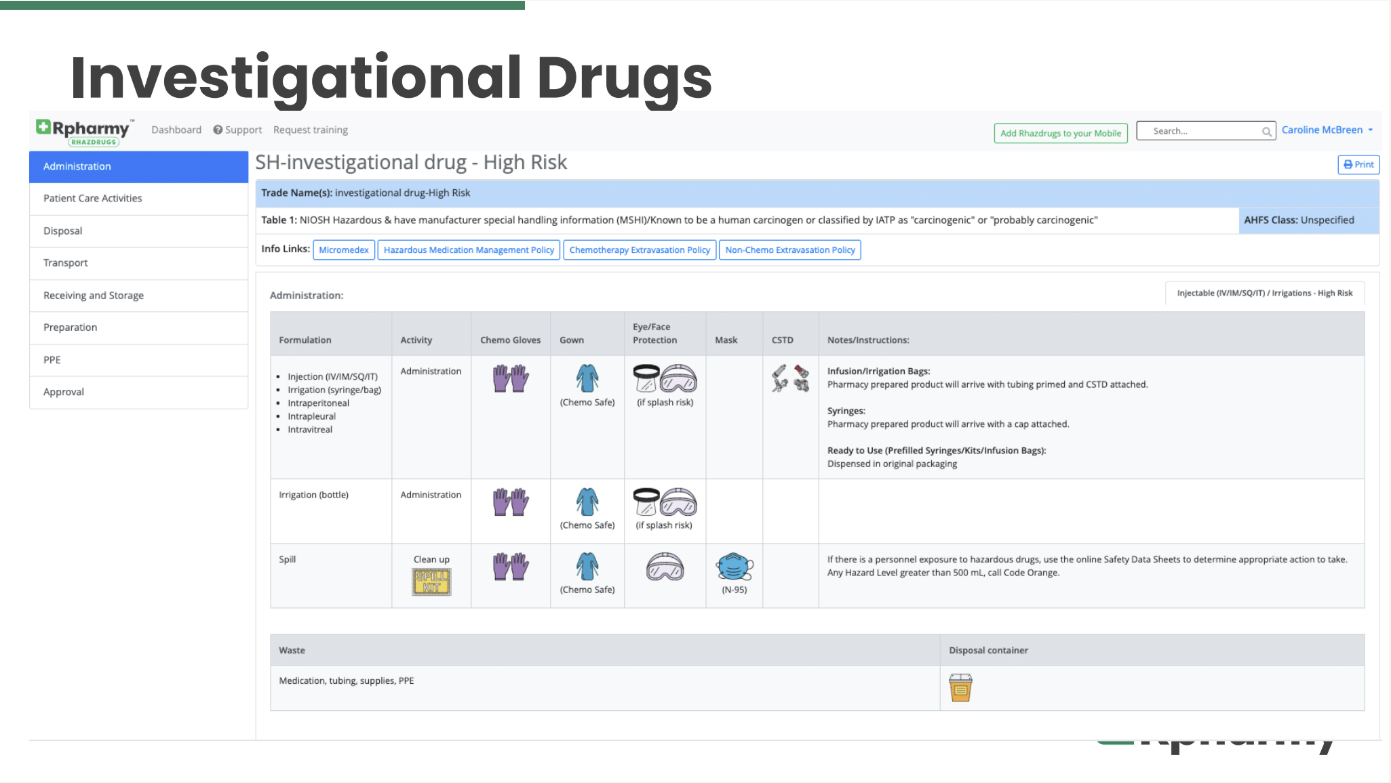Open the Micromedex info link
This screenshot has height=783, width=1391.
(x=344, y=250)
